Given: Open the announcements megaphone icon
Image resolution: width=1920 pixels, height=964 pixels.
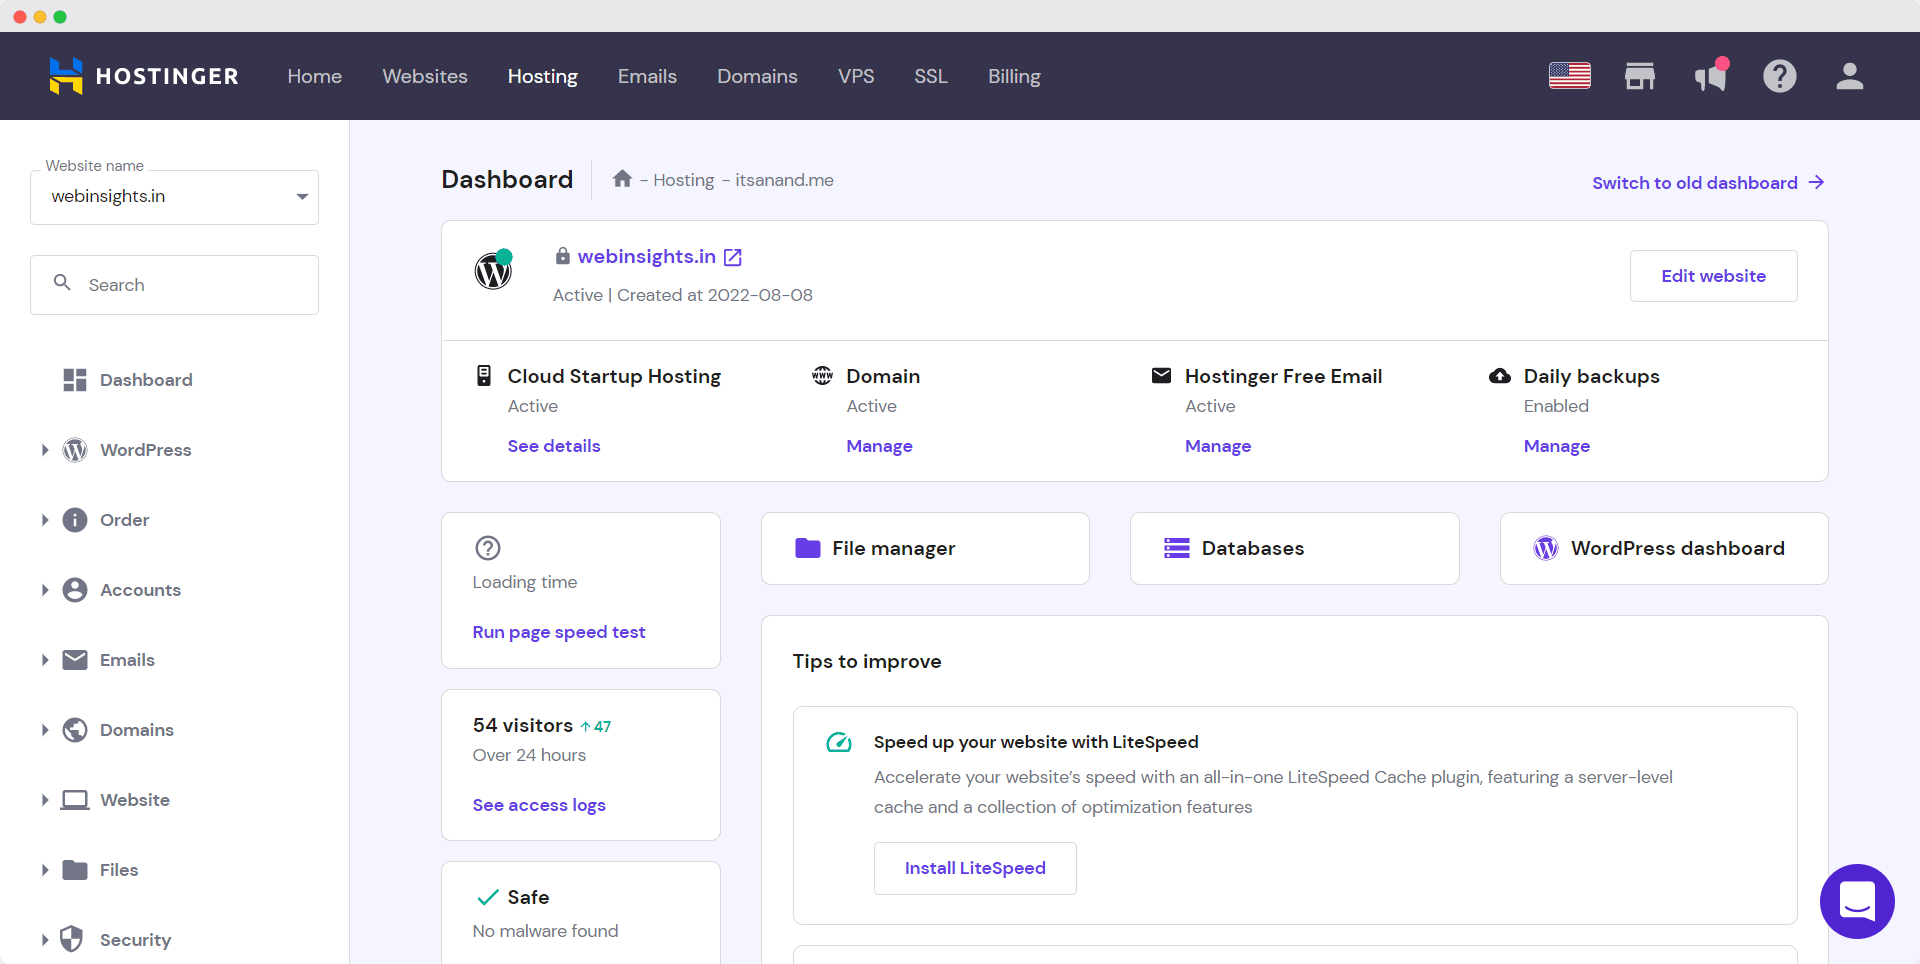Looking at the screenshot, I should [x=1711, y=76].
